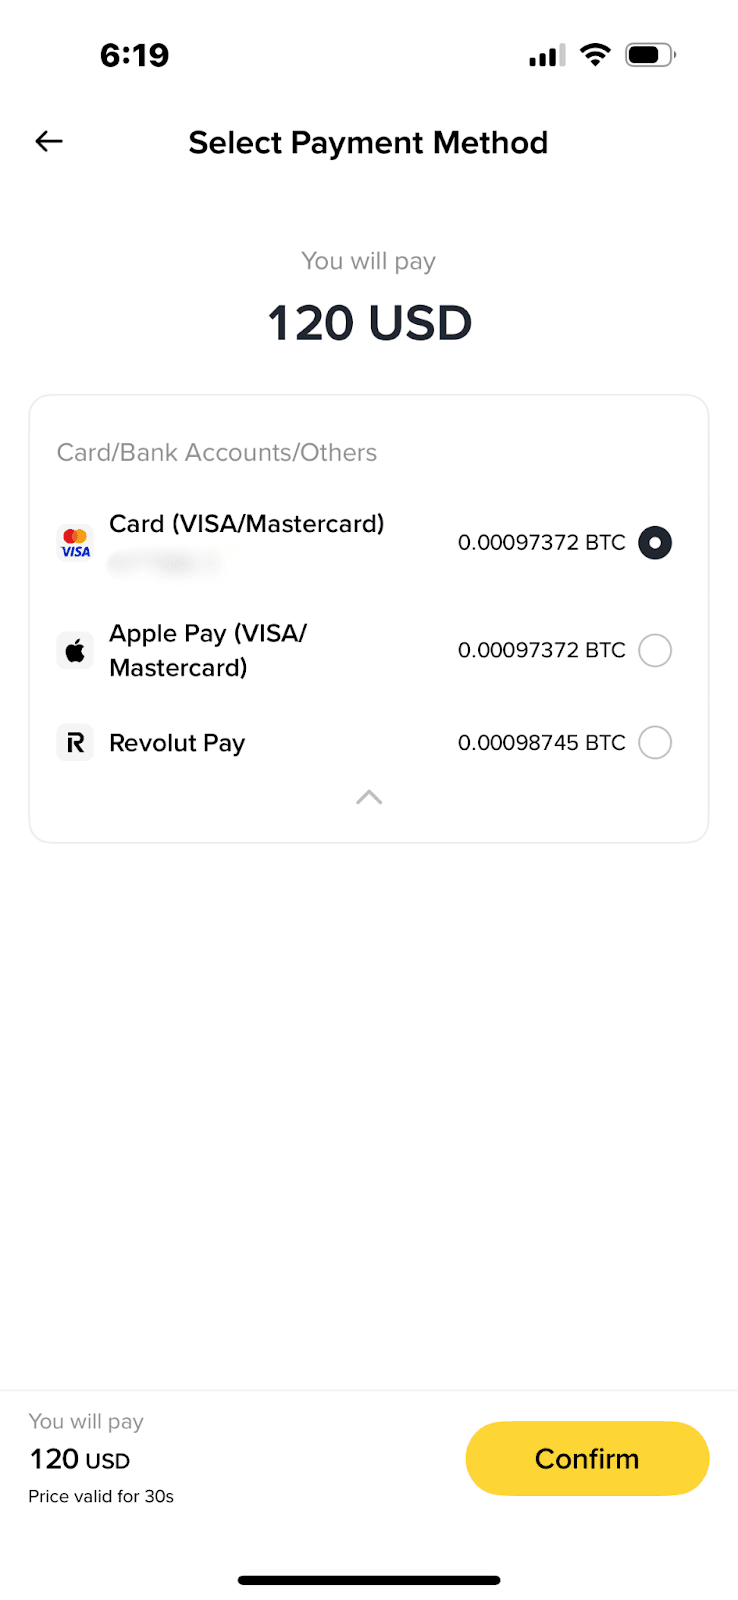The width and height of the screenshot is (738, 1600).
Task: Tap the back arrow icon
Action: [x=49, y=142]
